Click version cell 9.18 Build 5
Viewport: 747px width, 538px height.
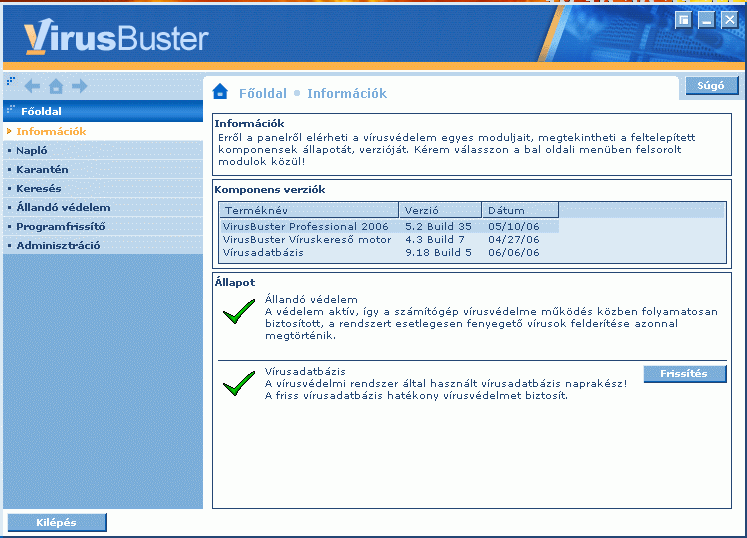pos(438,252)
